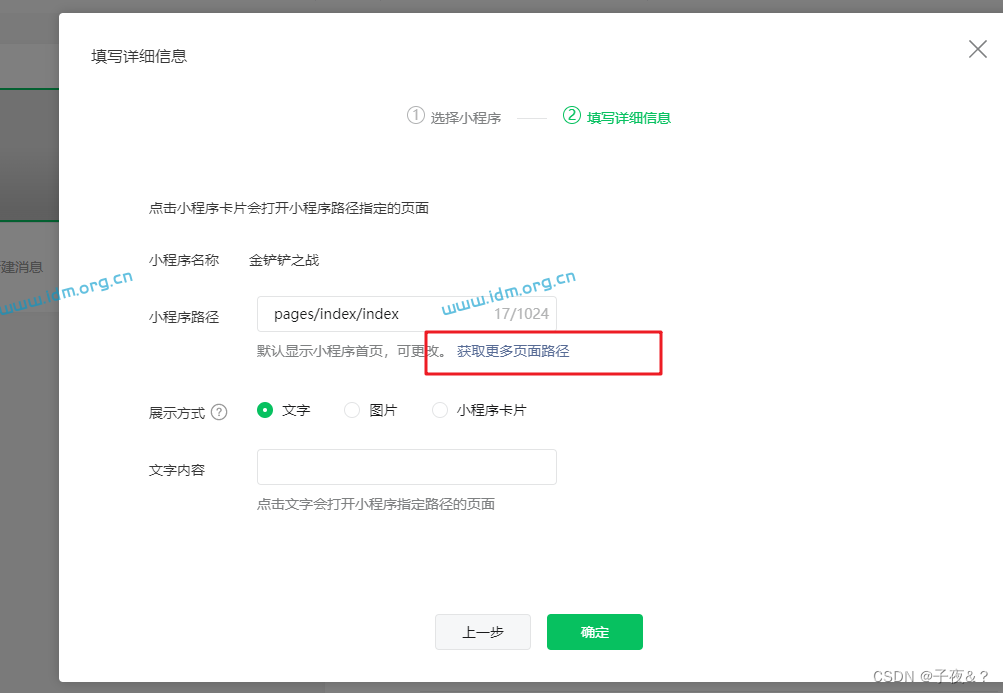Image resolution: width=1003 pixels, height=693 pixels.
Task: Click the 点击小程序卡片会打开小程序路径指定的页面 description
Action: tap(289, 208)
